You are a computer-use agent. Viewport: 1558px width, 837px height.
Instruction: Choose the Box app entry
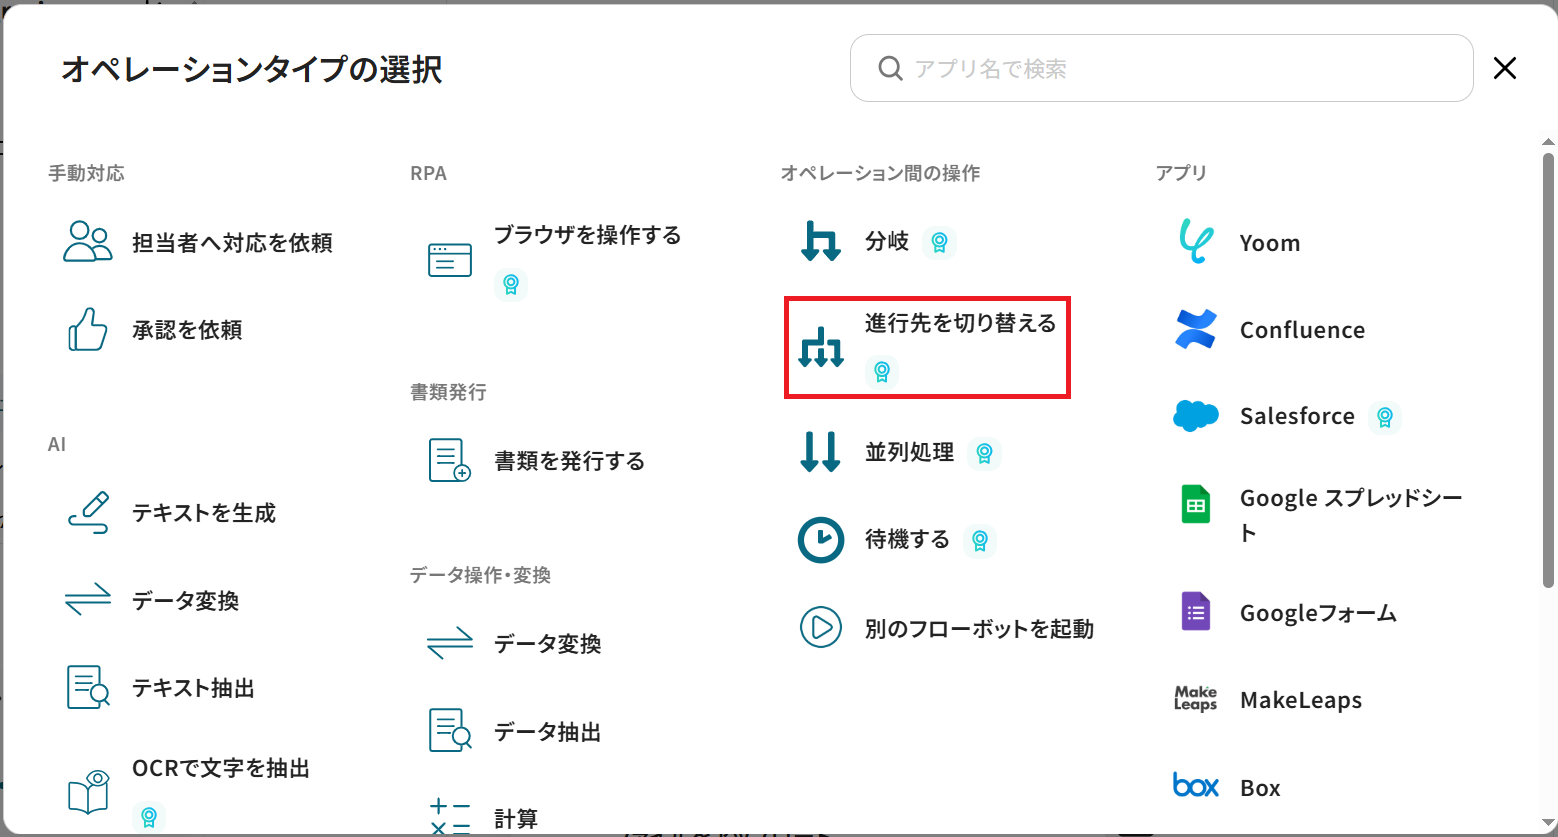pos(1259,788)
